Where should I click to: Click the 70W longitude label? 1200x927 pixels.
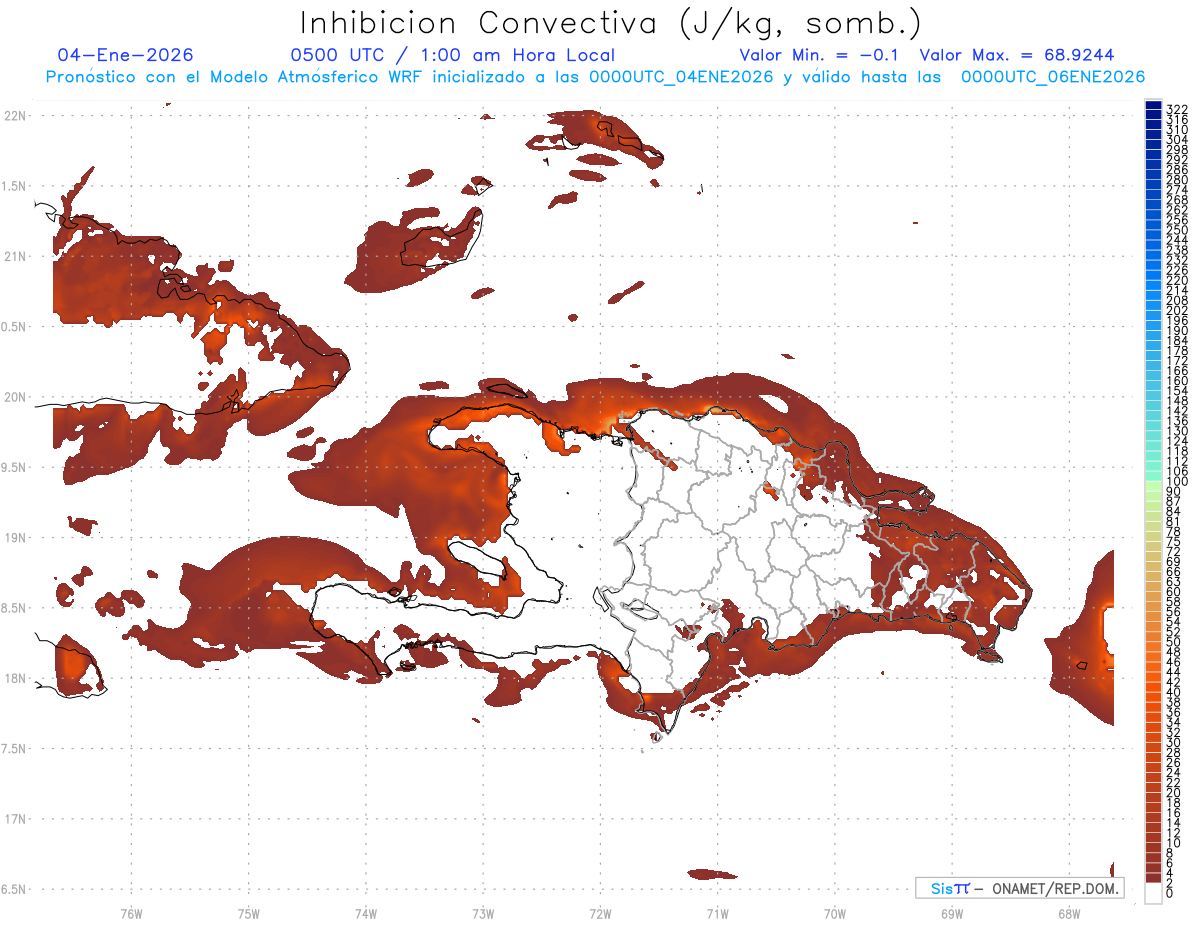coord(834,913)
